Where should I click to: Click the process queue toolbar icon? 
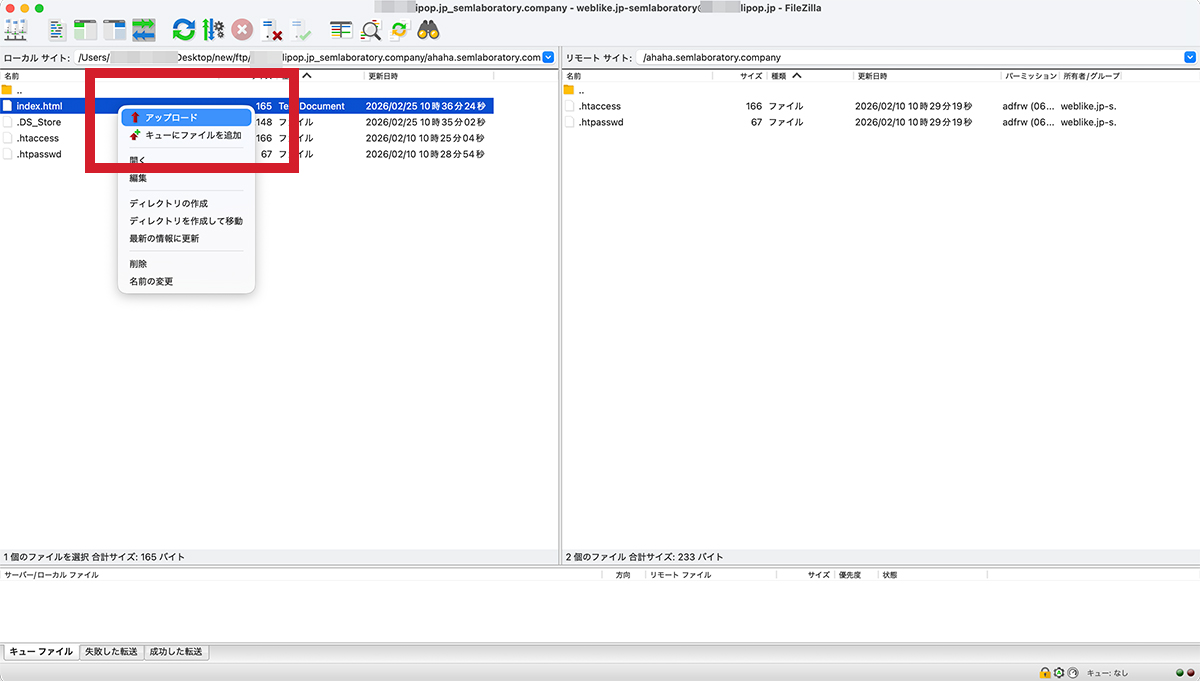point(213,30)
